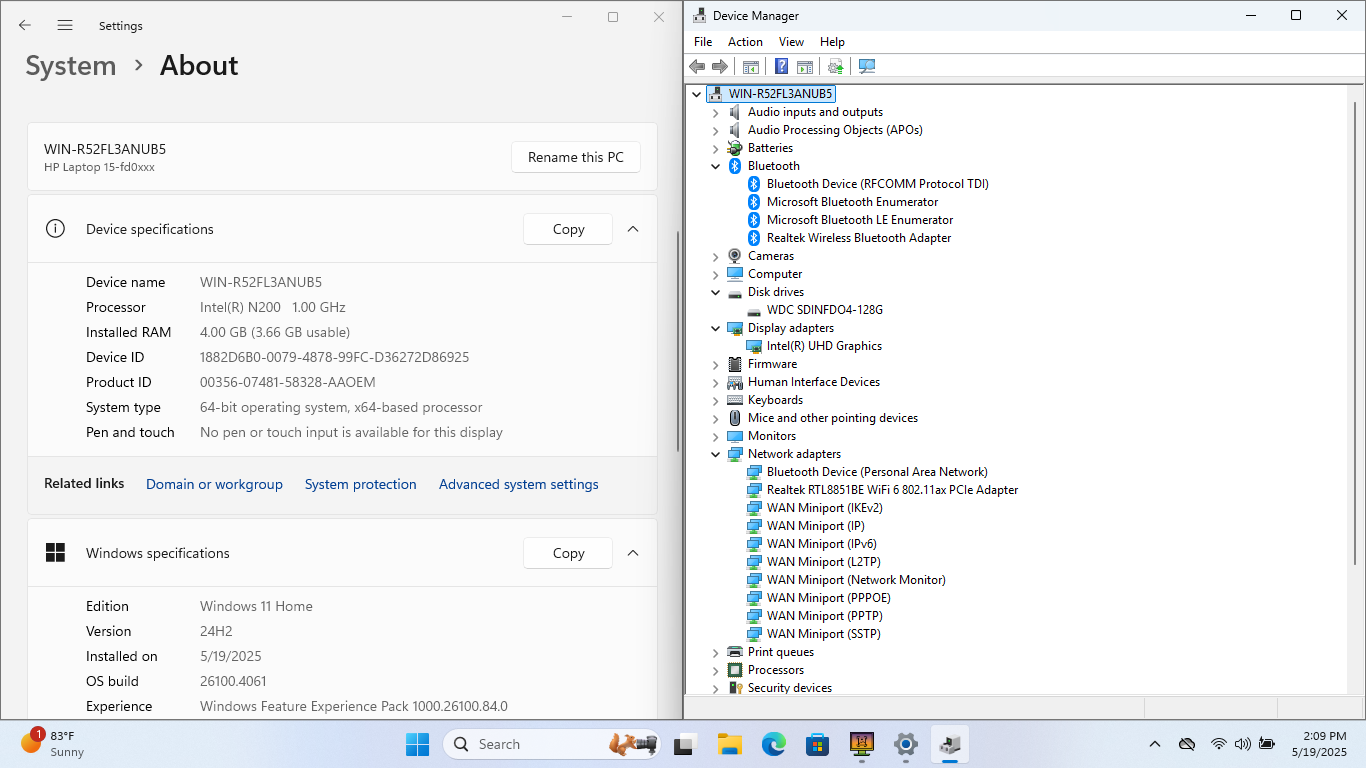Open Advanced system settings link
The image size is (1366, 768).
519,484
